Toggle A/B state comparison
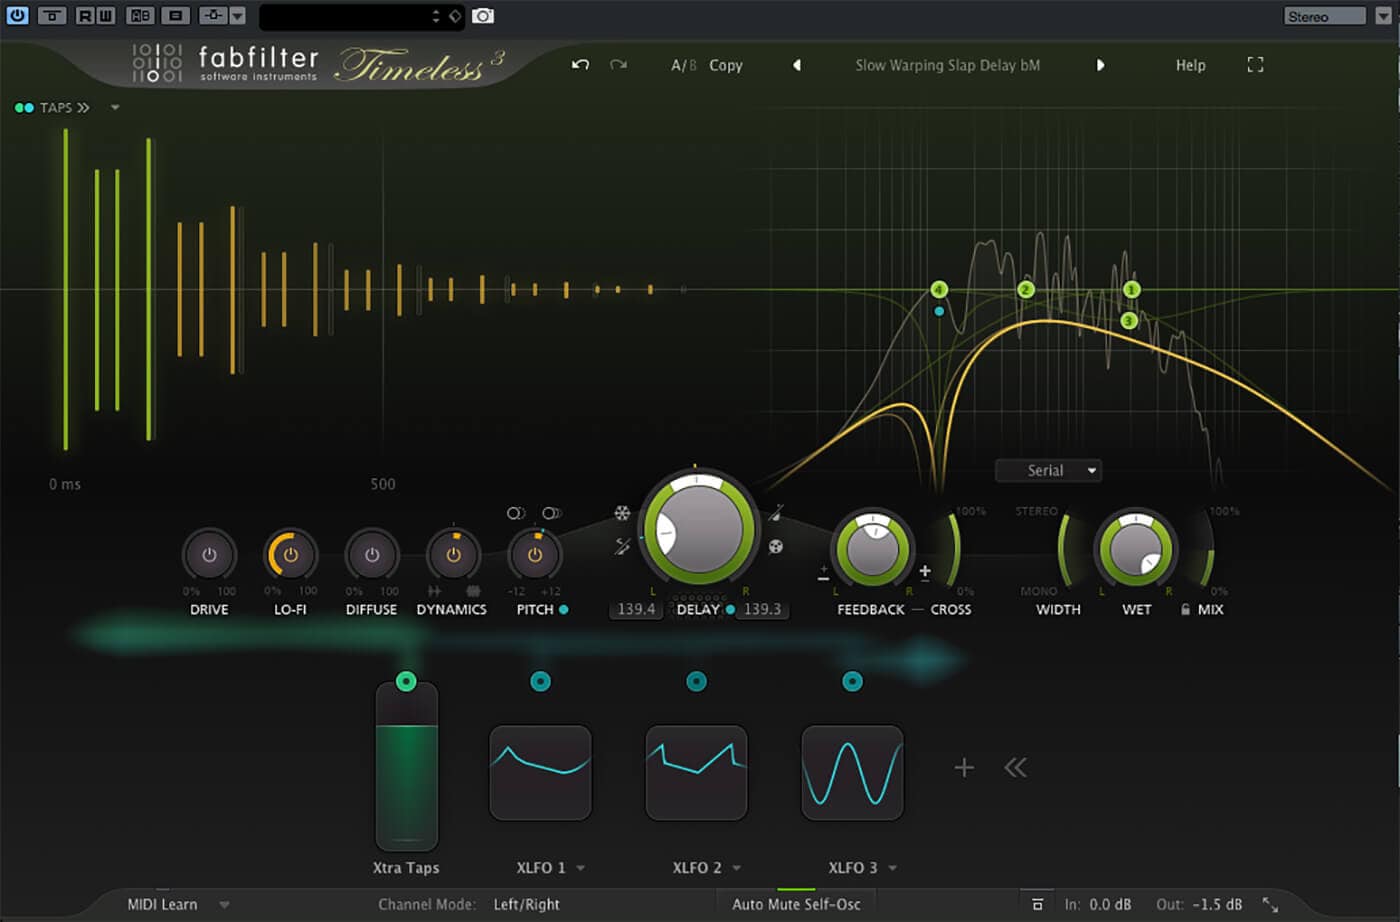 tap(684, 65)
